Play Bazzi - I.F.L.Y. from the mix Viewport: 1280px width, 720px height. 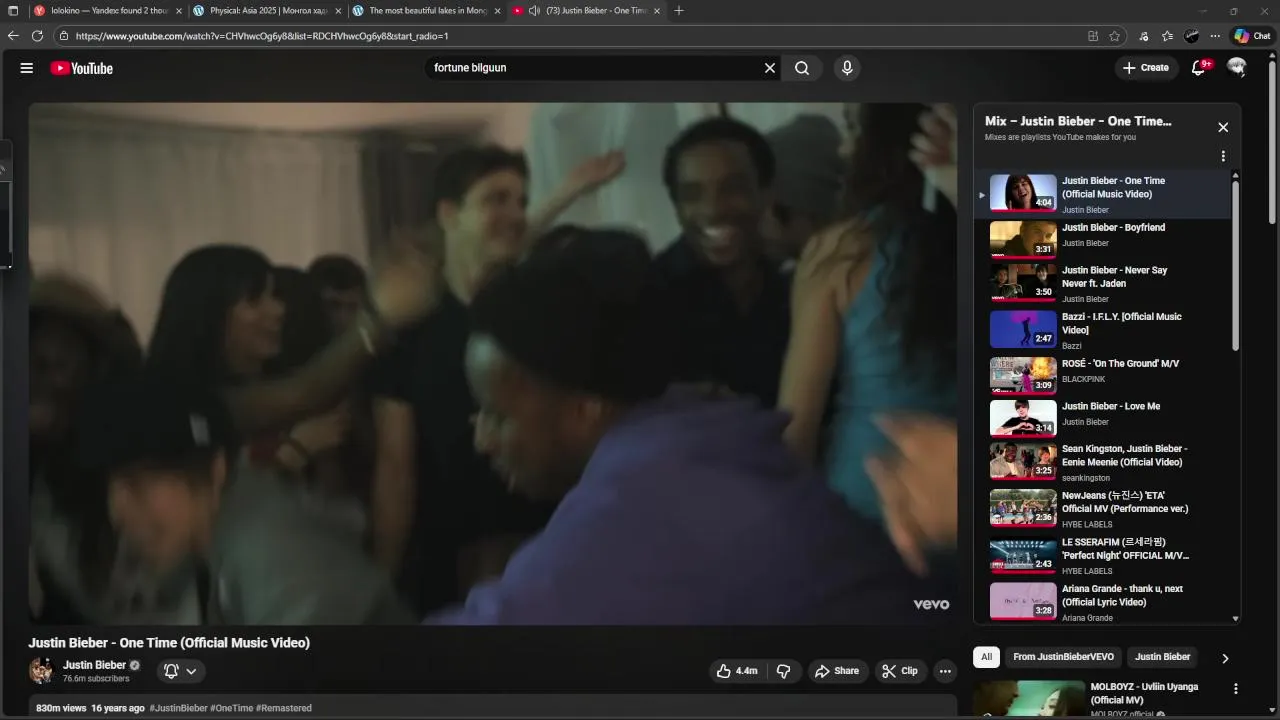1103,330
